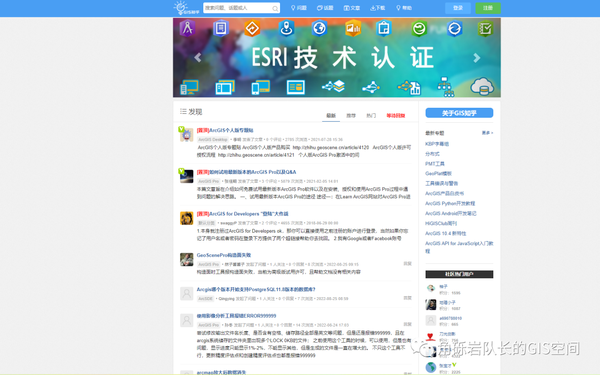Switch to the 热门 tab
This screenshot has height=375, width=600.
click(x=371, y=116)
